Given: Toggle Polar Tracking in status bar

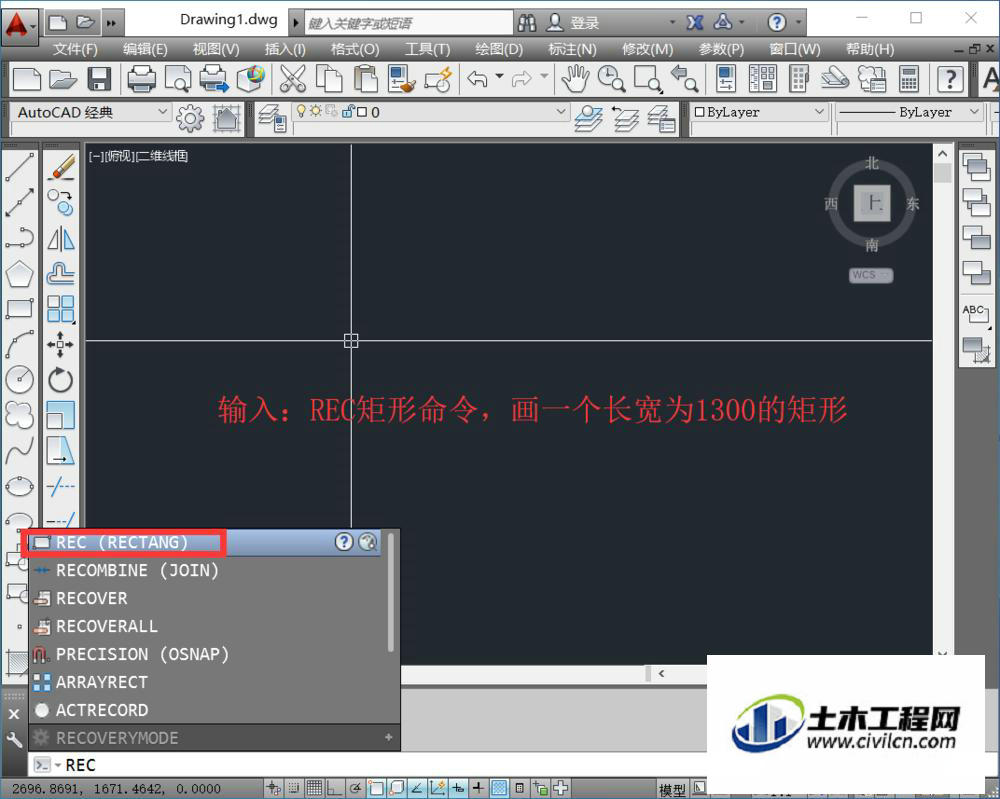Looking at the screenshot, I should tap(355, 788).
